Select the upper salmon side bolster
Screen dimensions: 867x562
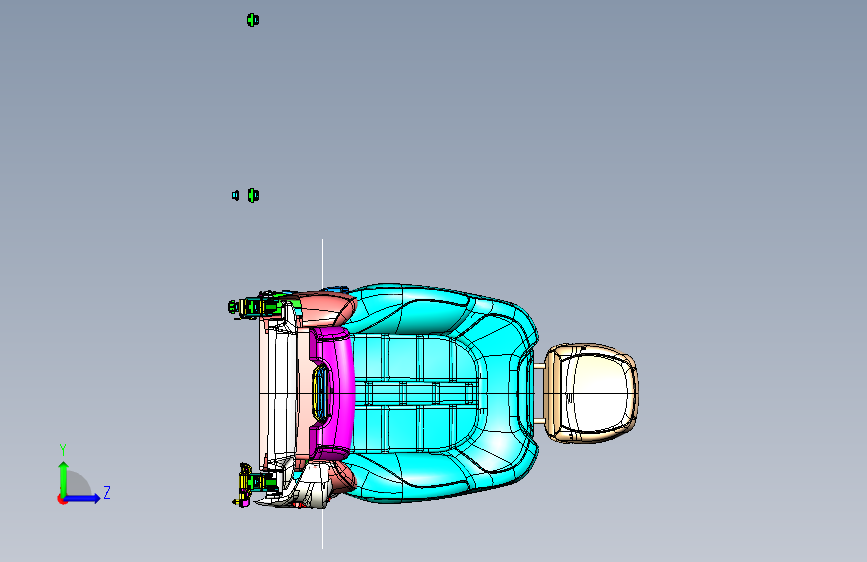(x=326, y=310)
